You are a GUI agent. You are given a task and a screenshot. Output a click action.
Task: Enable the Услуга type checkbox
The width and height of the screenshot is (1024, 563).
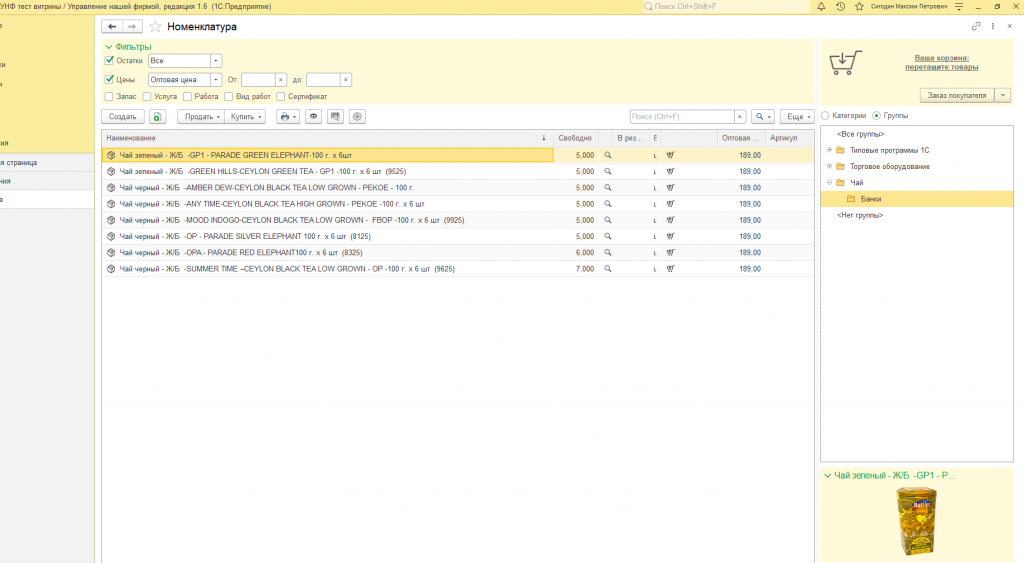coord(147,97)
